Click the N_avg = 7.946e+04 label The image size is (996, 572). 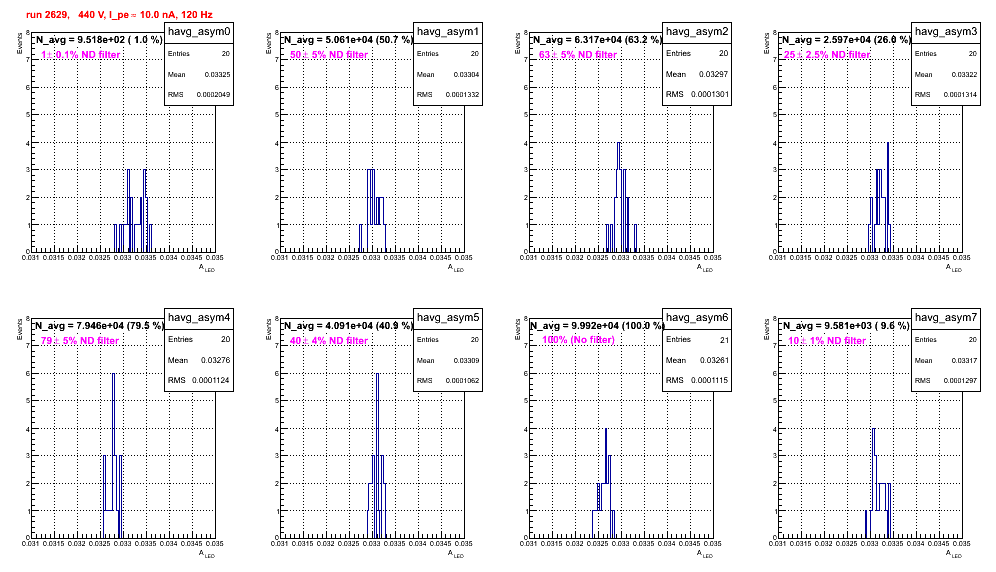tap(98, 325)
